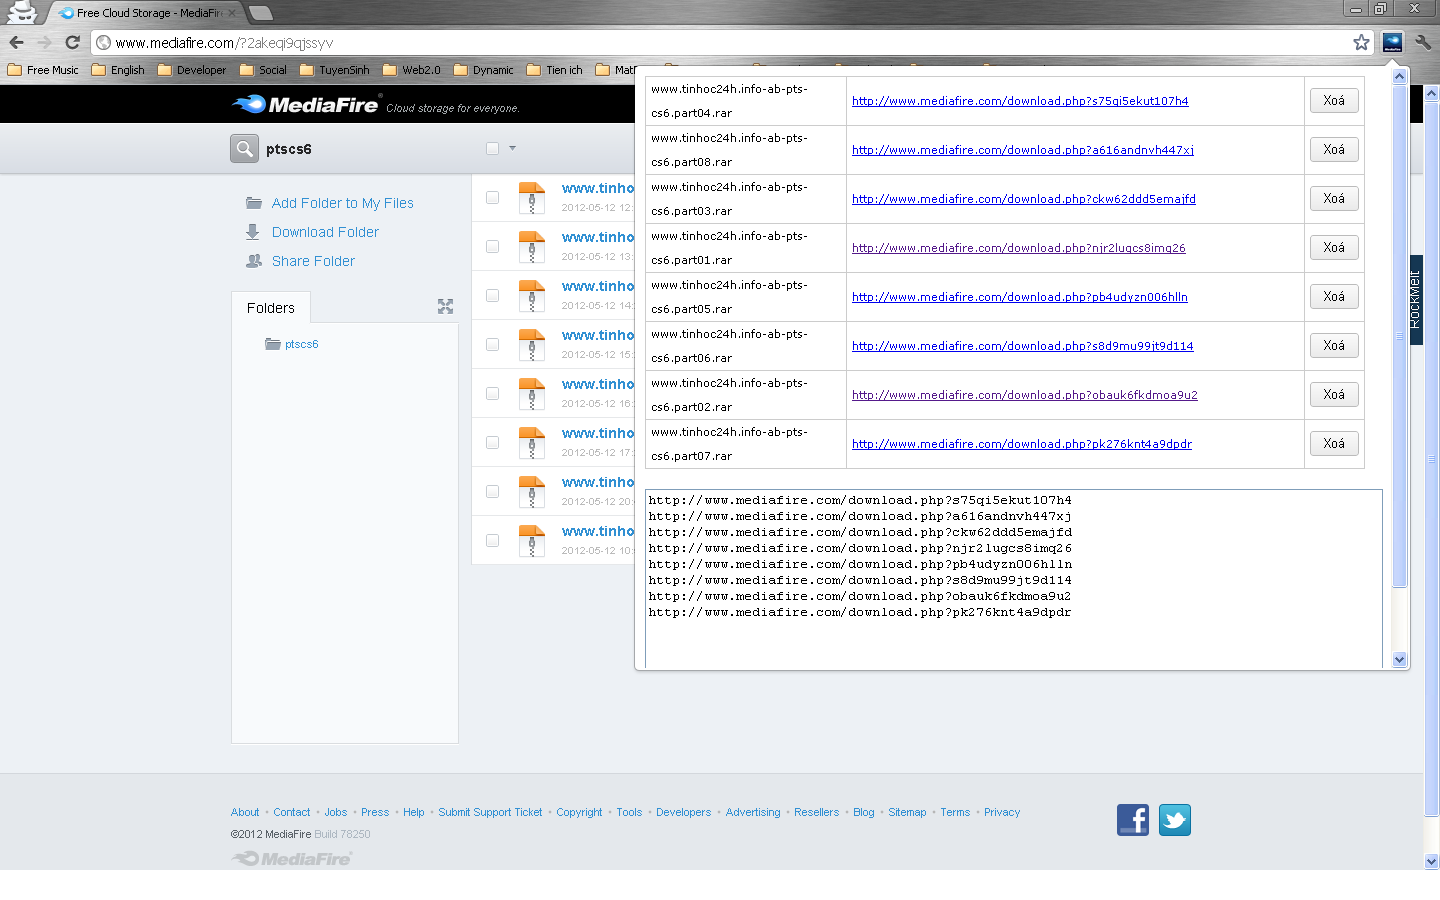The height and width of the screenshot is (900, 1440).
Task: Check the file row dated 2012-05-12 20
Action: (x=492, y=491)
